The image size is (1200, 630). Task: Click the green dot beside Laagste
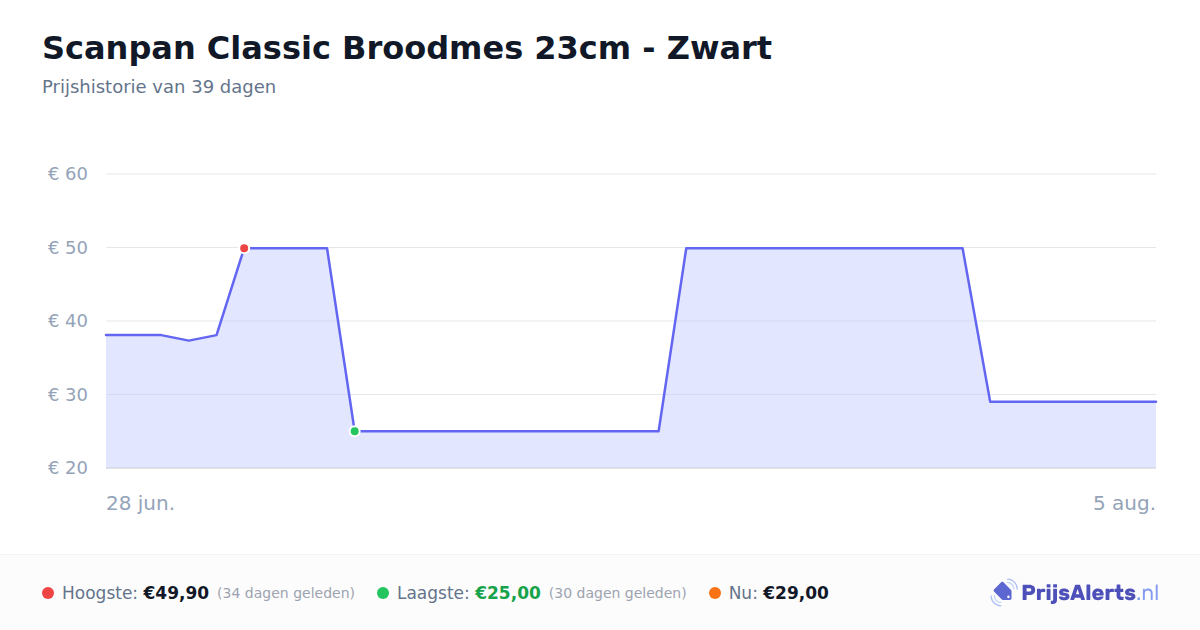(383, 593)
